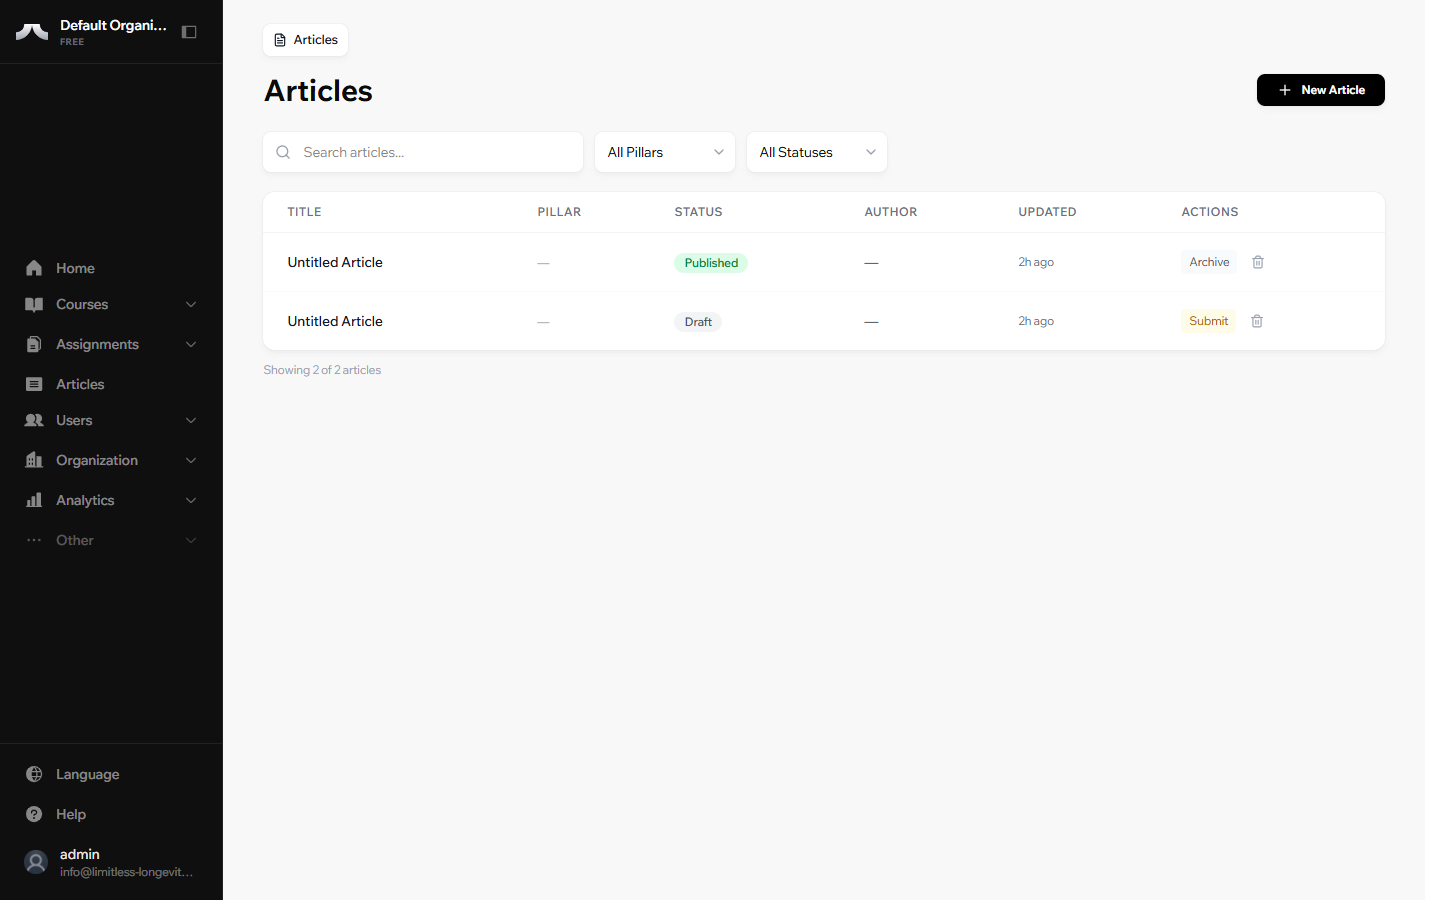Viewport: 1440px width, 900px height.
Task: Click the New Article button
Action: click(x=1320, y=90)
